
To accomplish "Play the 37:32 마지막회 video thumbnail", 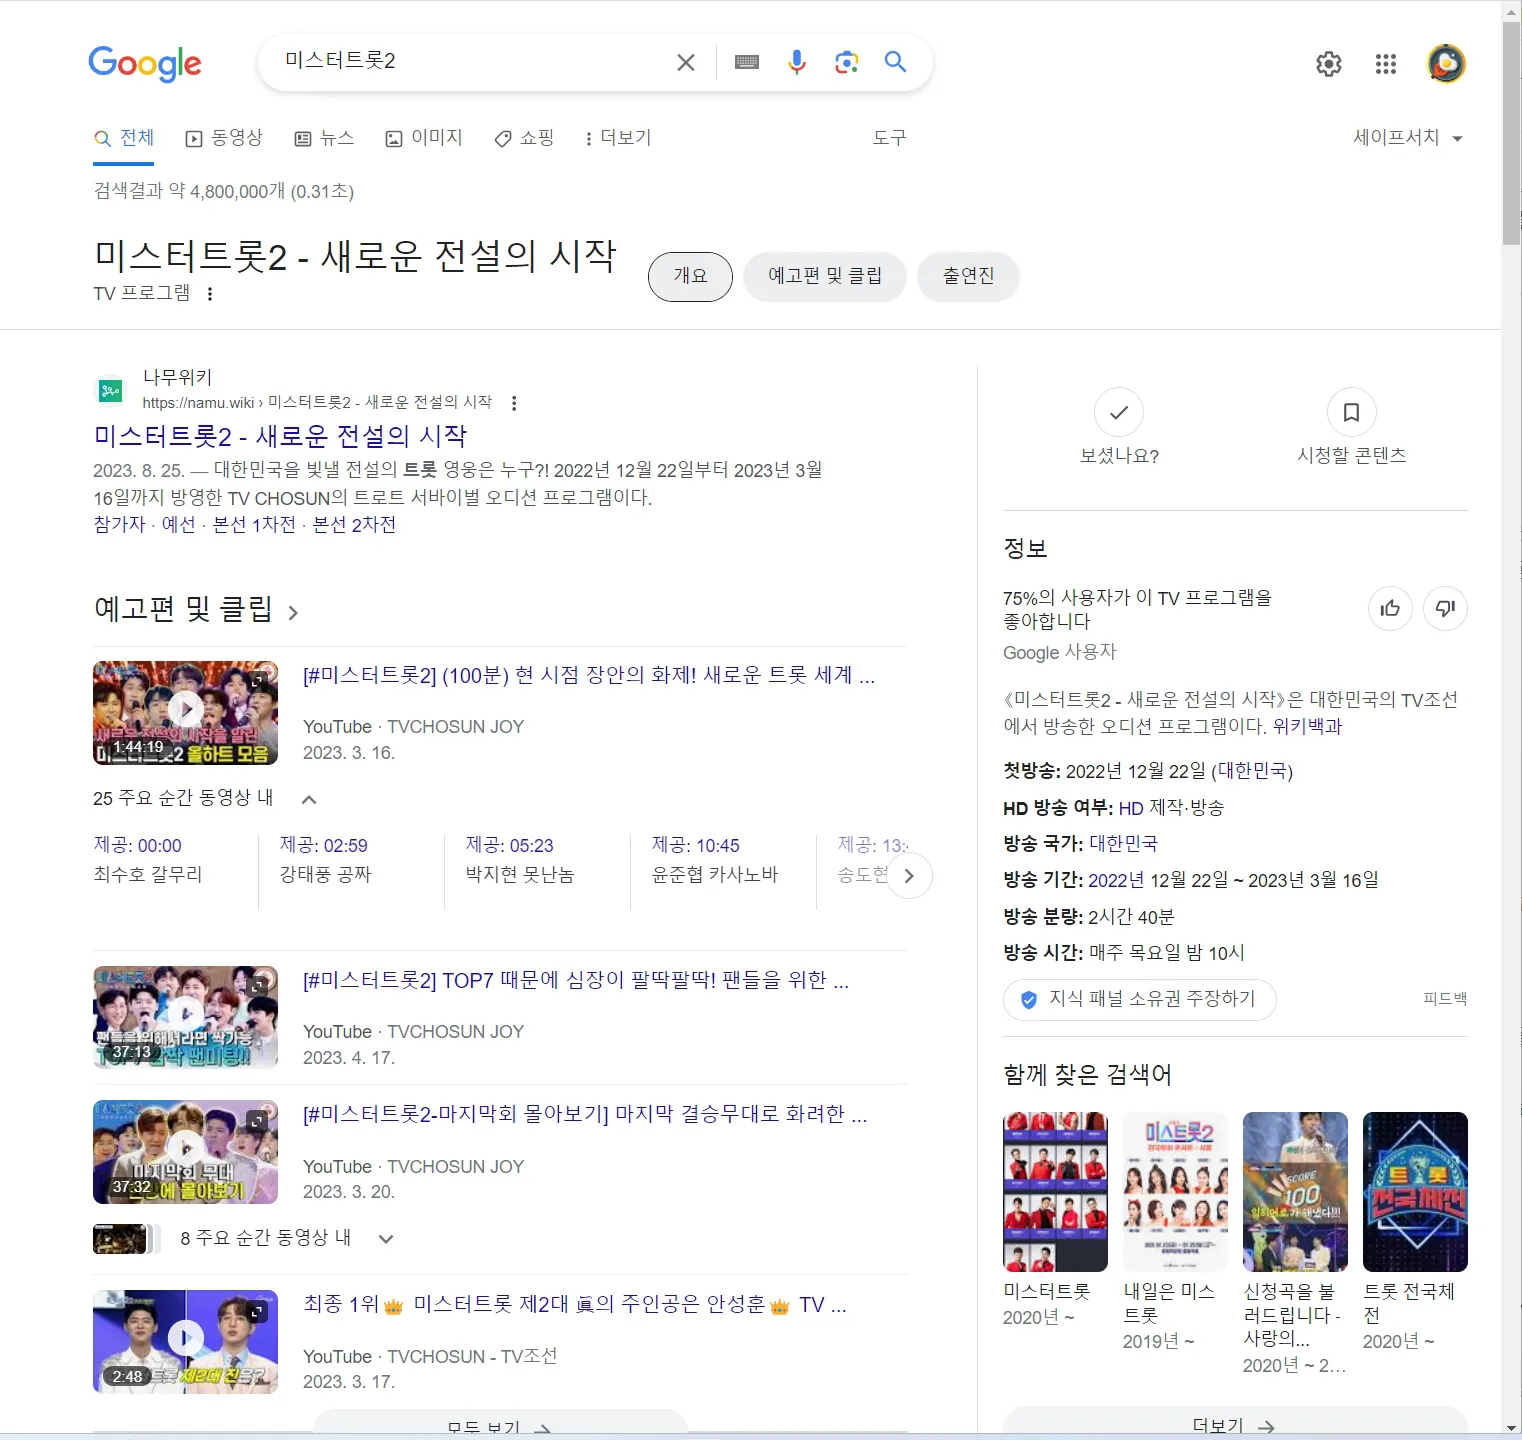I will click(185, 1152).
